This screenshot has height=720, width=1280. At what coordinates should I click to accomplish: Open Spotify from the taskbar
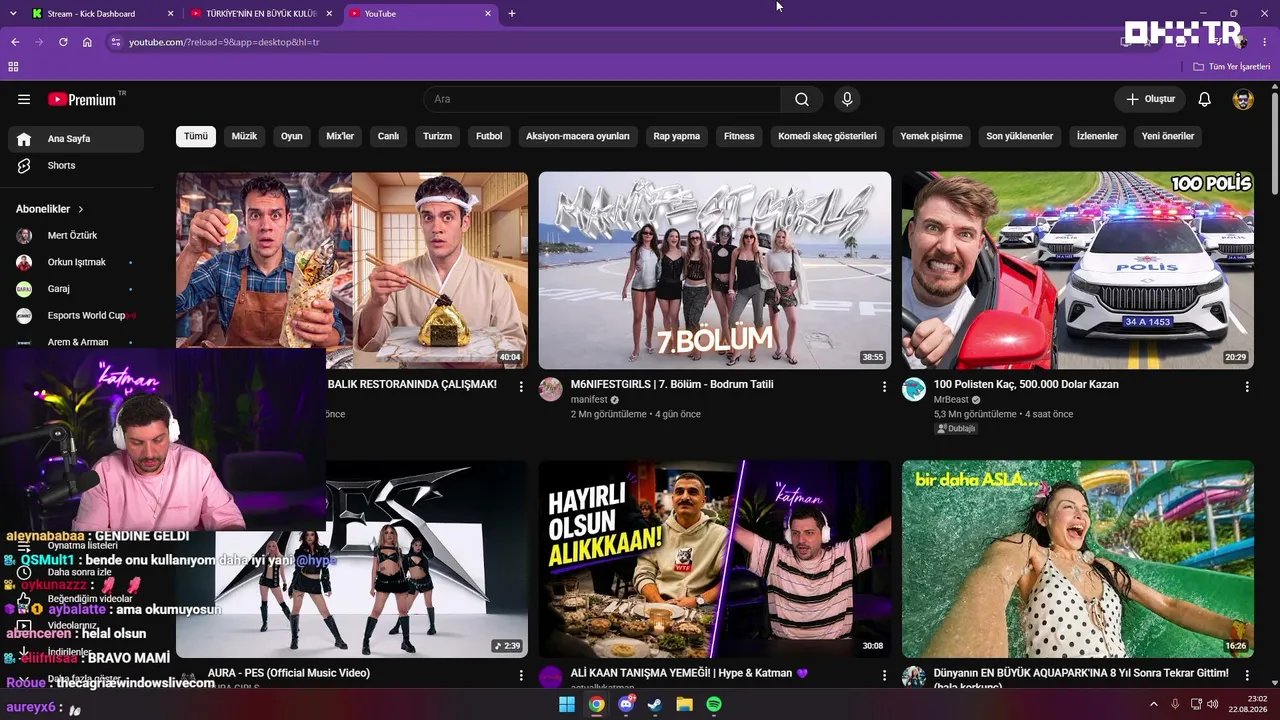(x=714, y=705)
